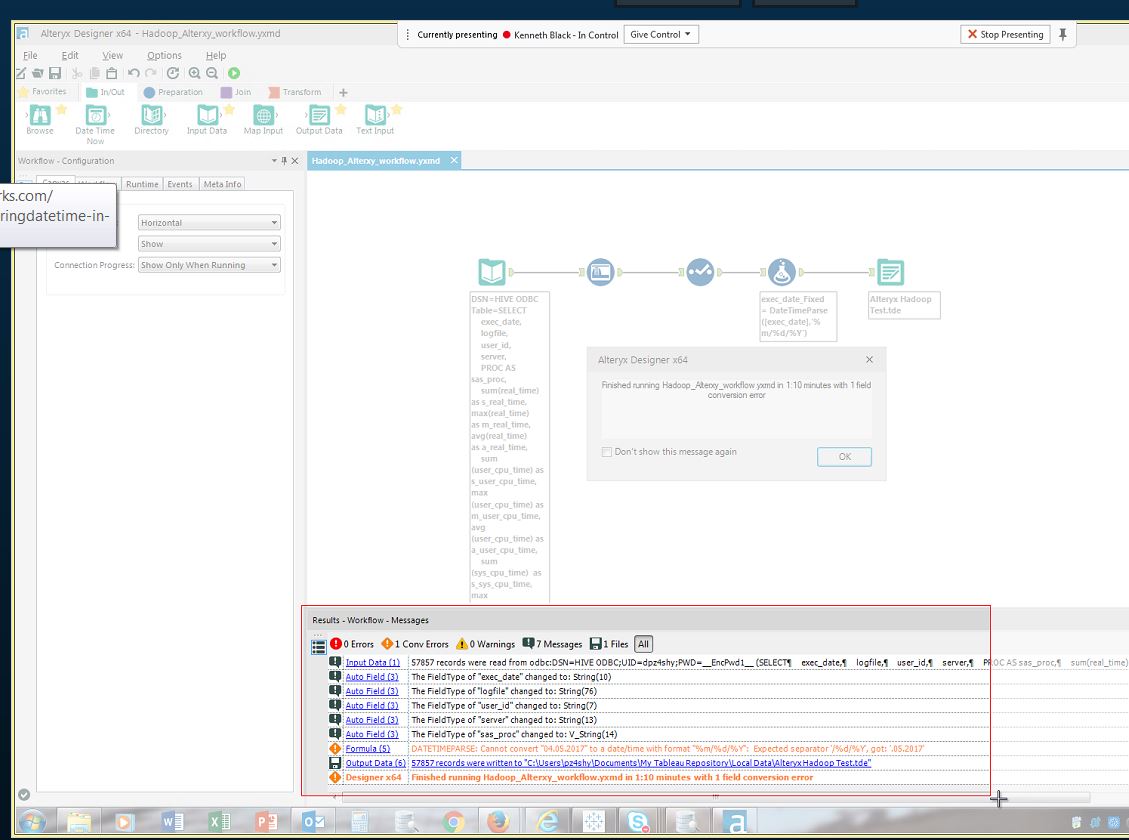Image resolution: width=1129 pixels, height=840 pixels.
Task: Open the Edit menu
Action: click(x=70, y=55)
